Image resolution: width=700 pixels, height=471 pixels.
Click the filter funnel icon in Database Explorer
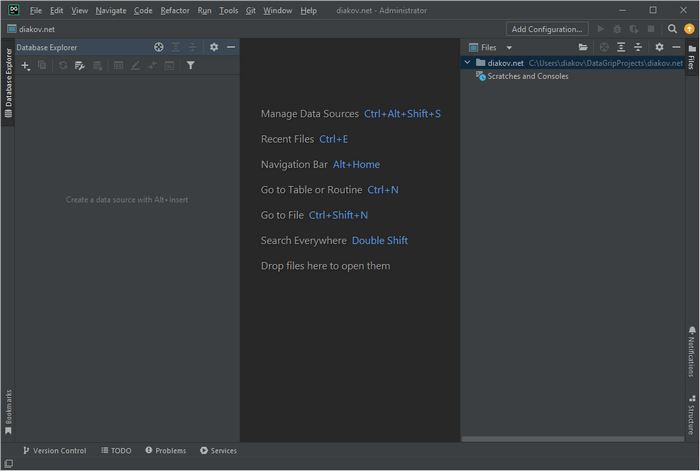(190, 65)
